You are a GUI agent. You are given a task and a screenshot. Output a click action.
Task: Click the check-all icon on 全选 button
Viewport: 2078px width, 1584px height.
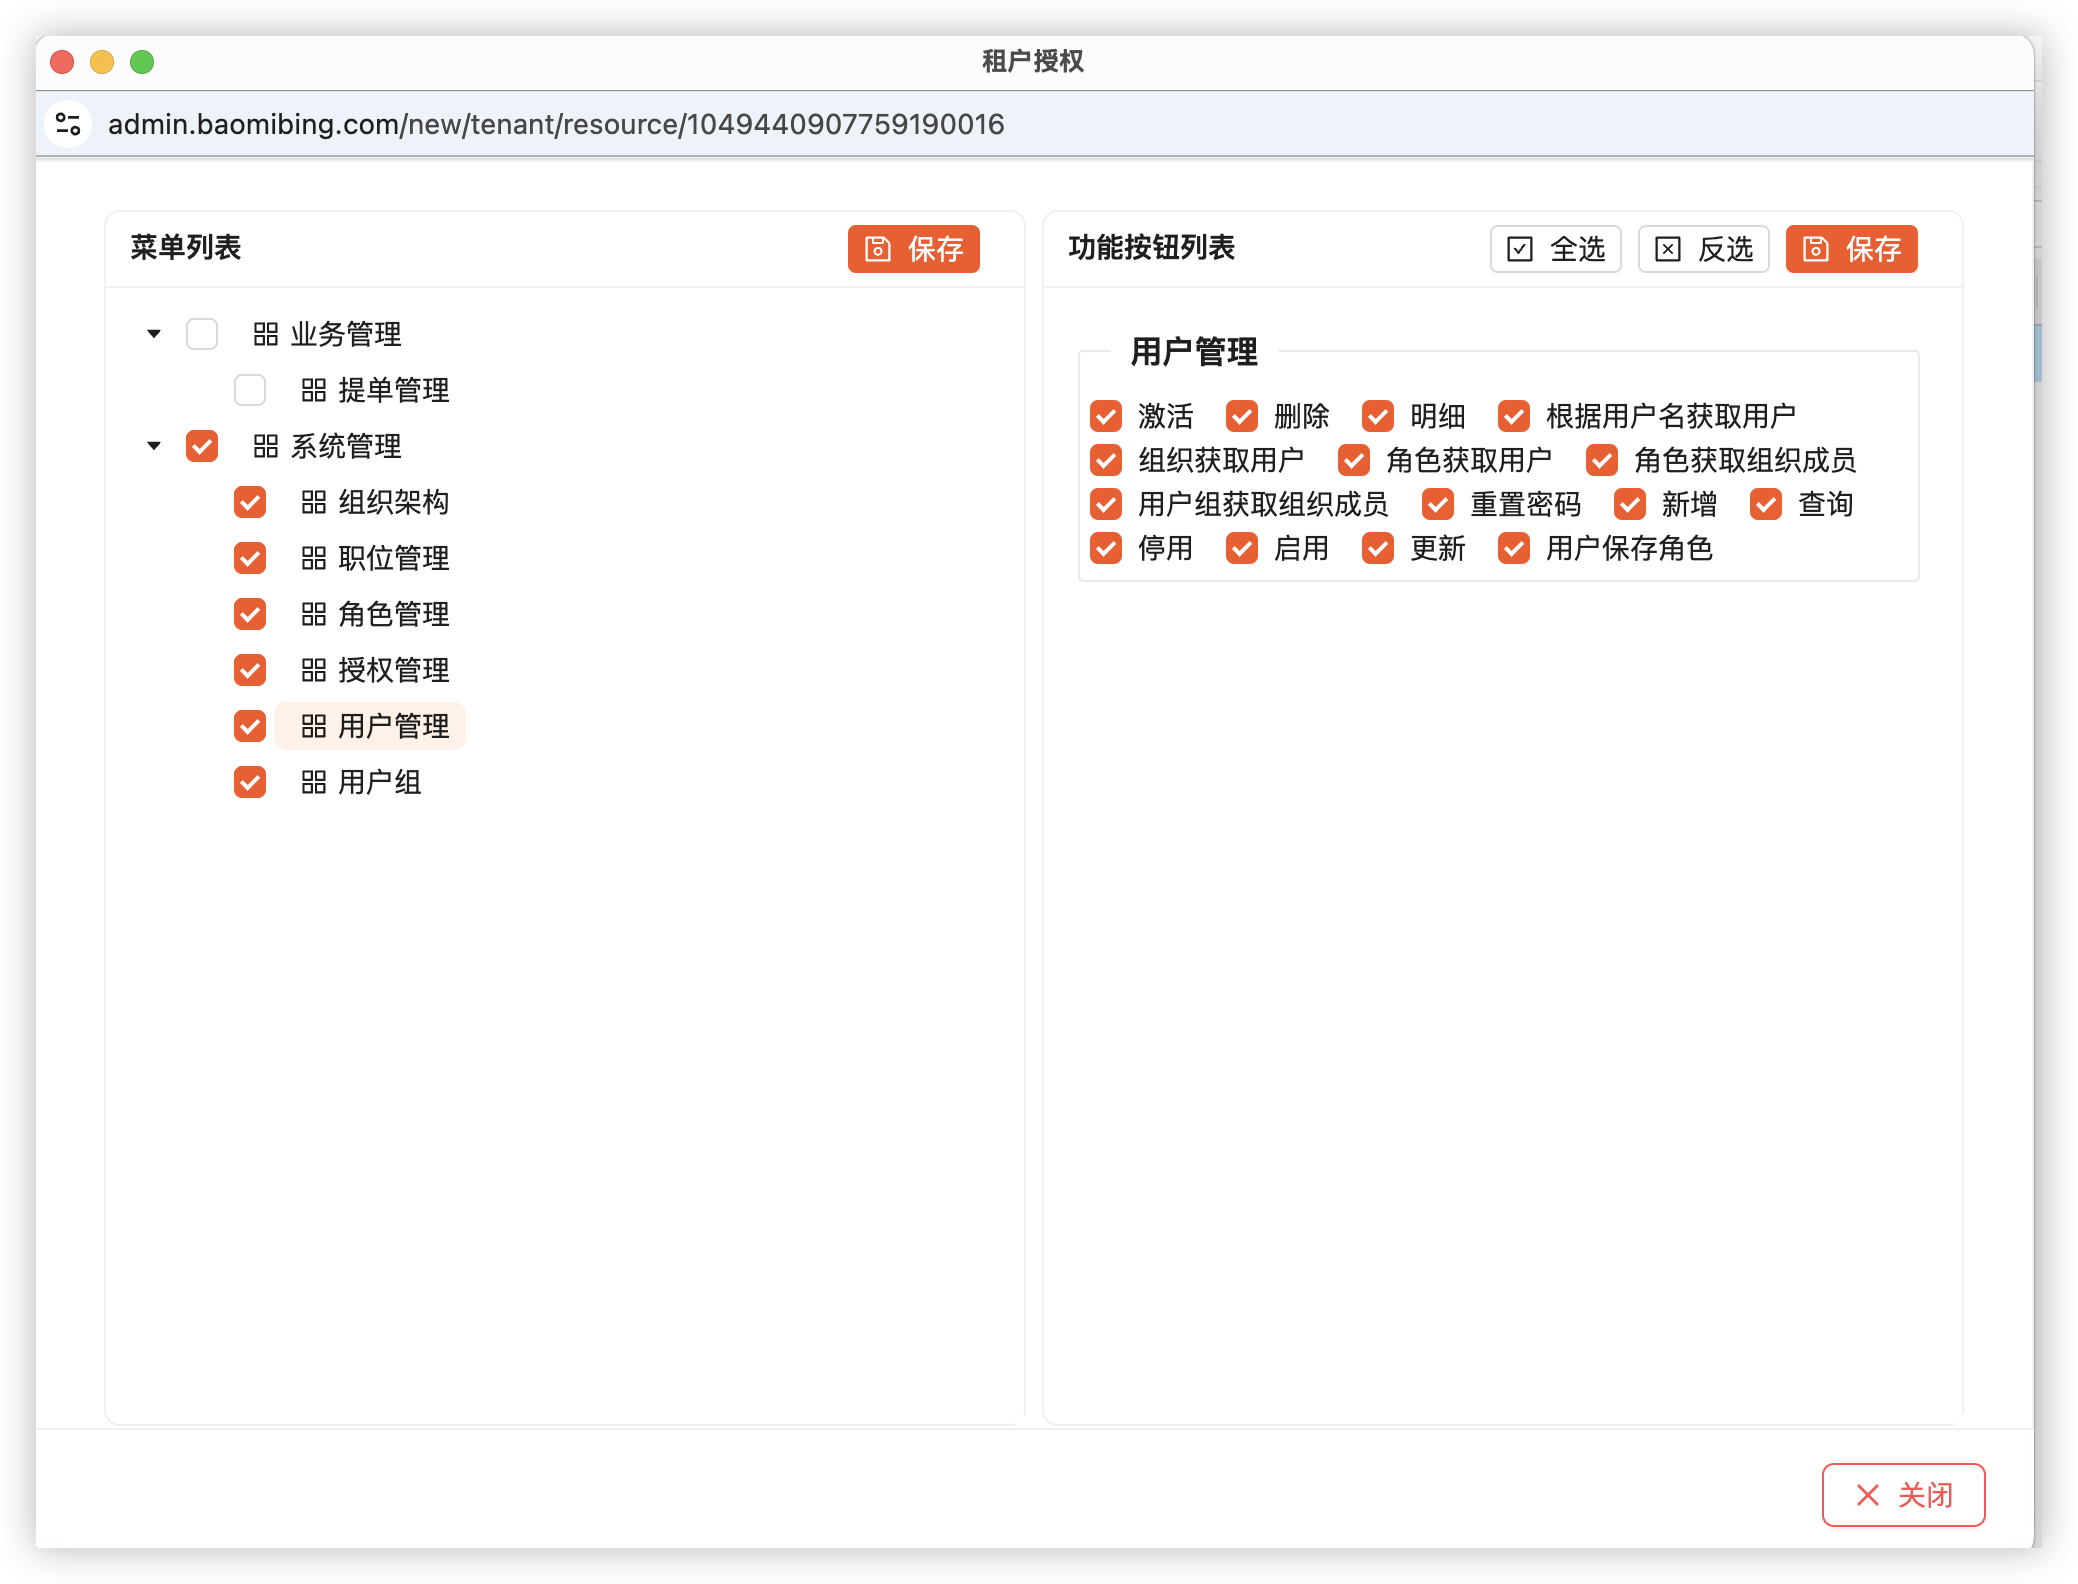pos(1519,249)
